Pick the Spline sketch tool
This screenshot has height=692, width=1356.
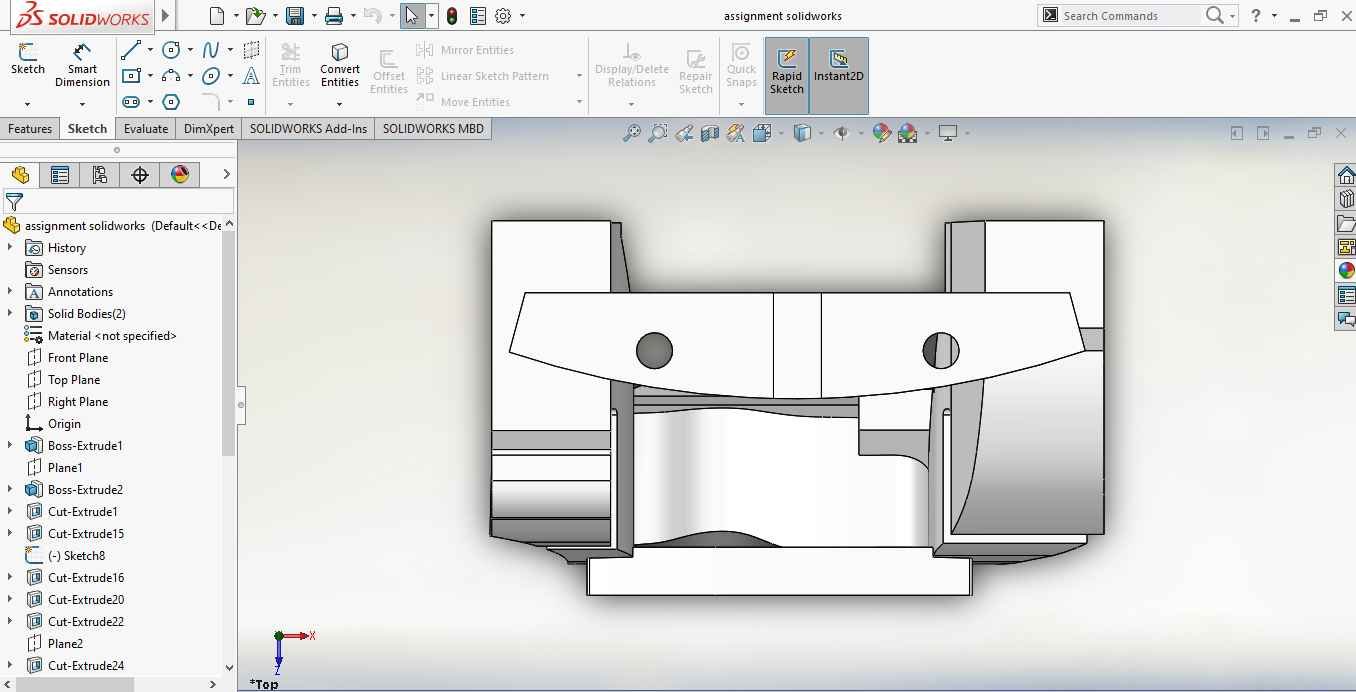pos(211,50)
